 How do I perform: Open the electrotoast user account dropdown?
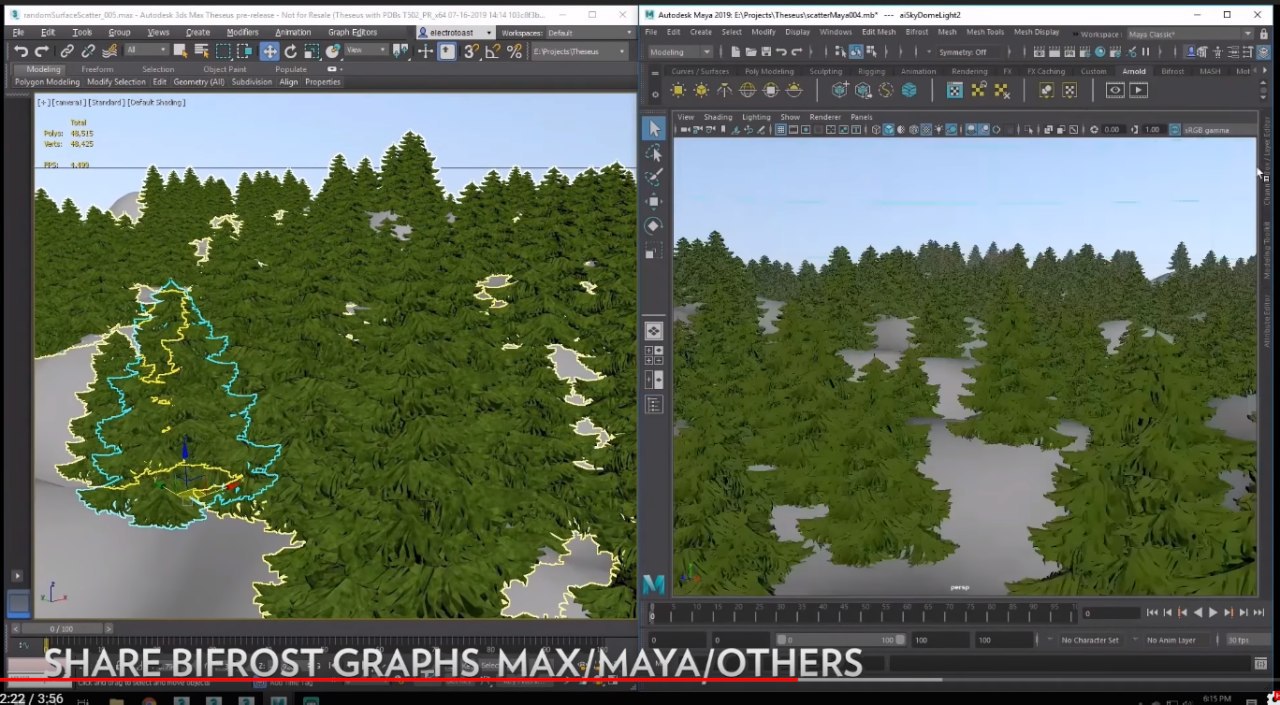(455, 33)
